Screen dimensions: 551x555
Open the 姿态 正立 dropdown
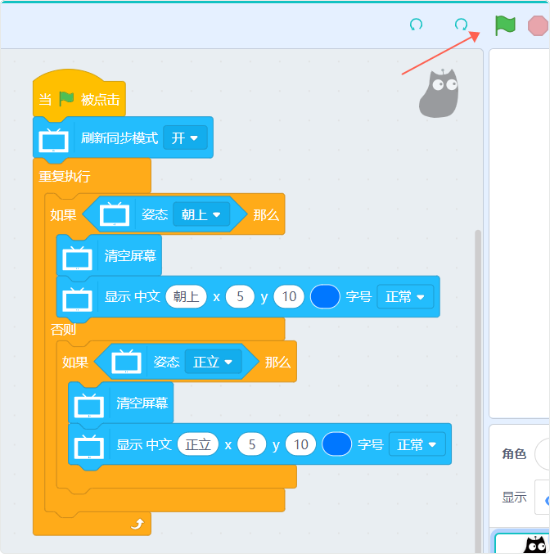pos(213,362)
